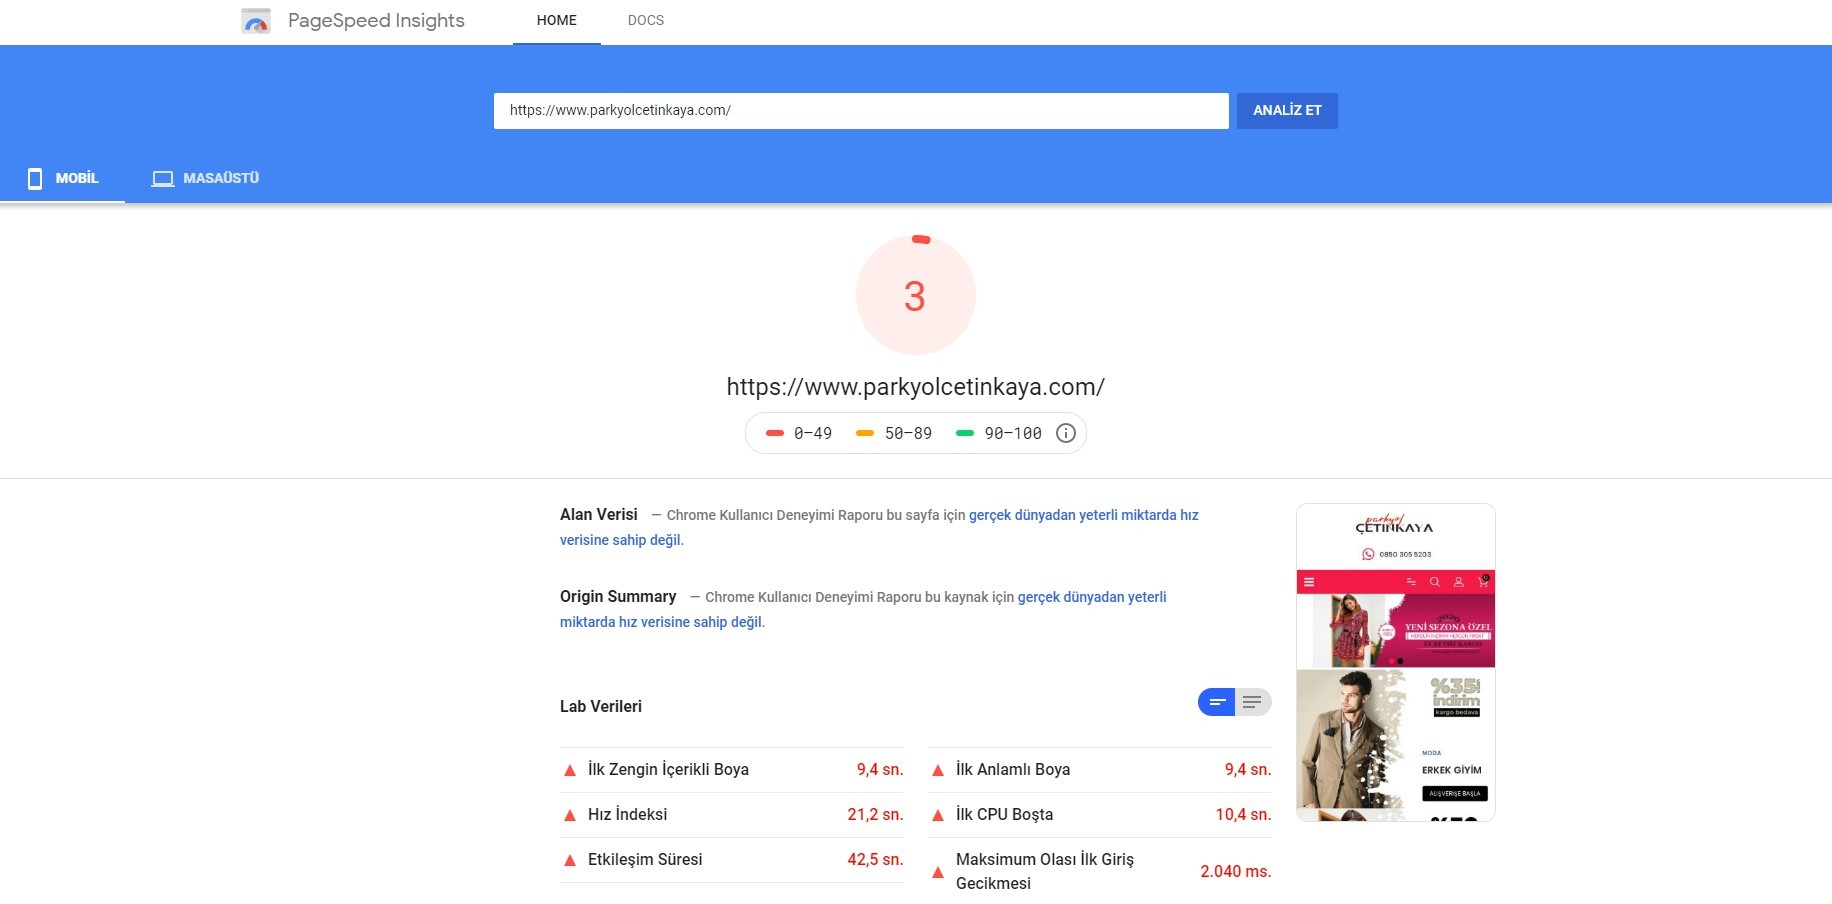Click the PageSpeed Insights title text
The image size is (1832, 904).
point(376,21)
